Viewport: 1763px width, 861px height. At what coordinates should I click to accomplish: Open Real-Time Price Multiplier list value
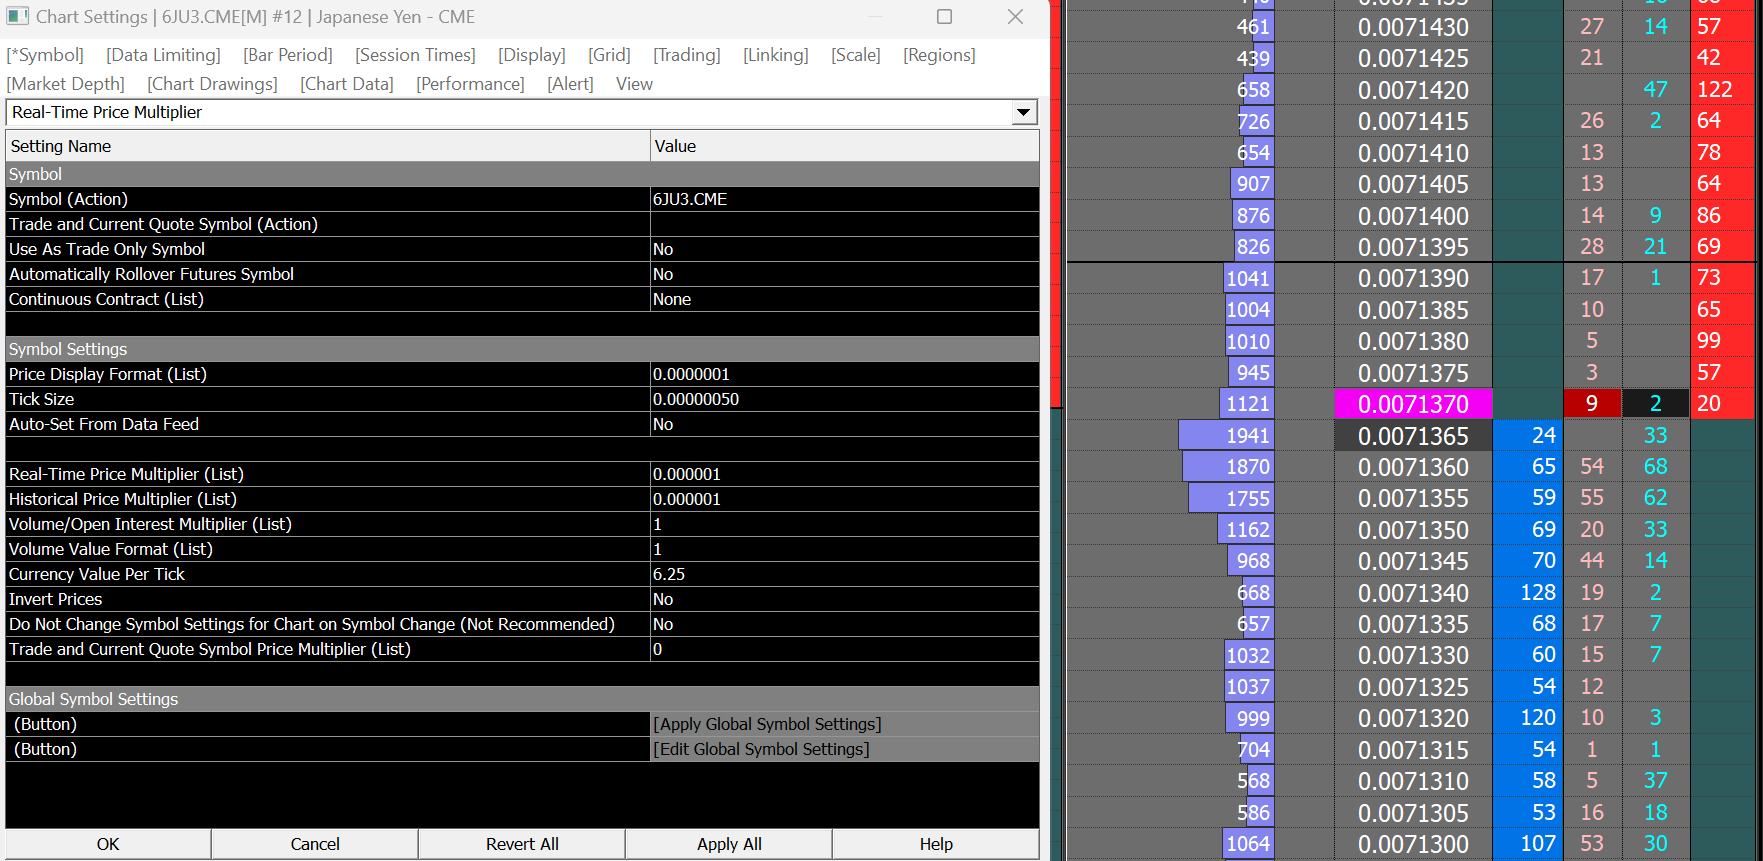pos(844,474)
